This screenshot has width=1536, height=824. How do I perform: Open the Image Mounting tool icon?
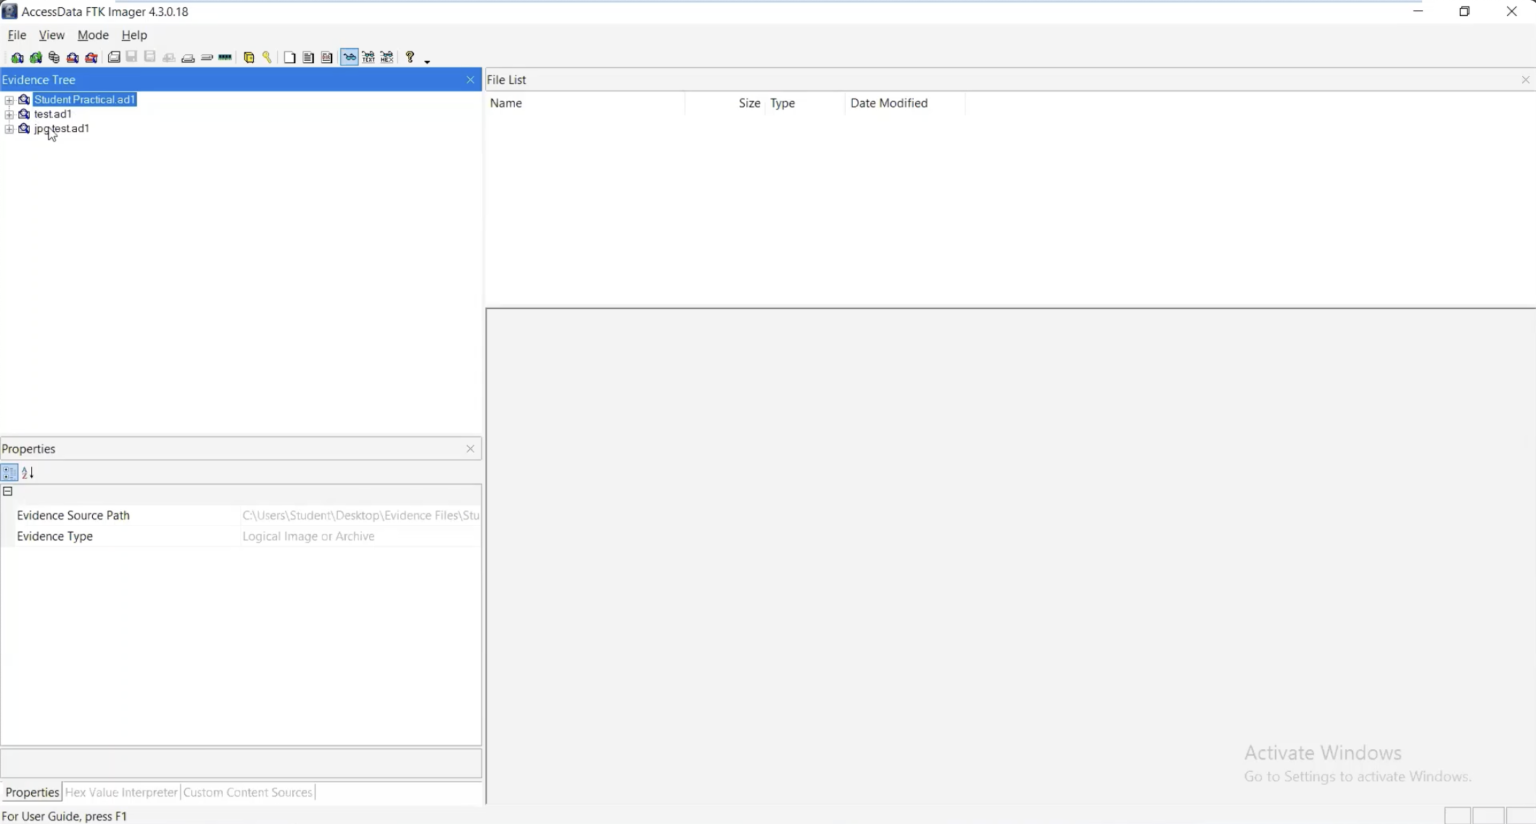[54, 57]
